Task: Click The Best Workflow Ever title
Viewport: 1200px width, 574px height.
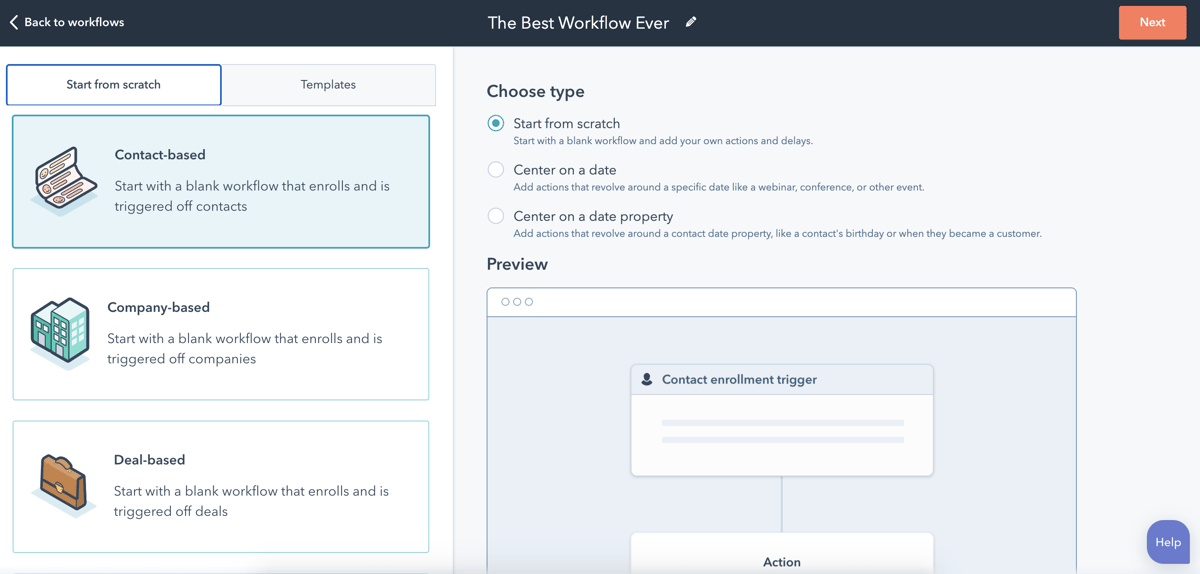Action: 578,22
